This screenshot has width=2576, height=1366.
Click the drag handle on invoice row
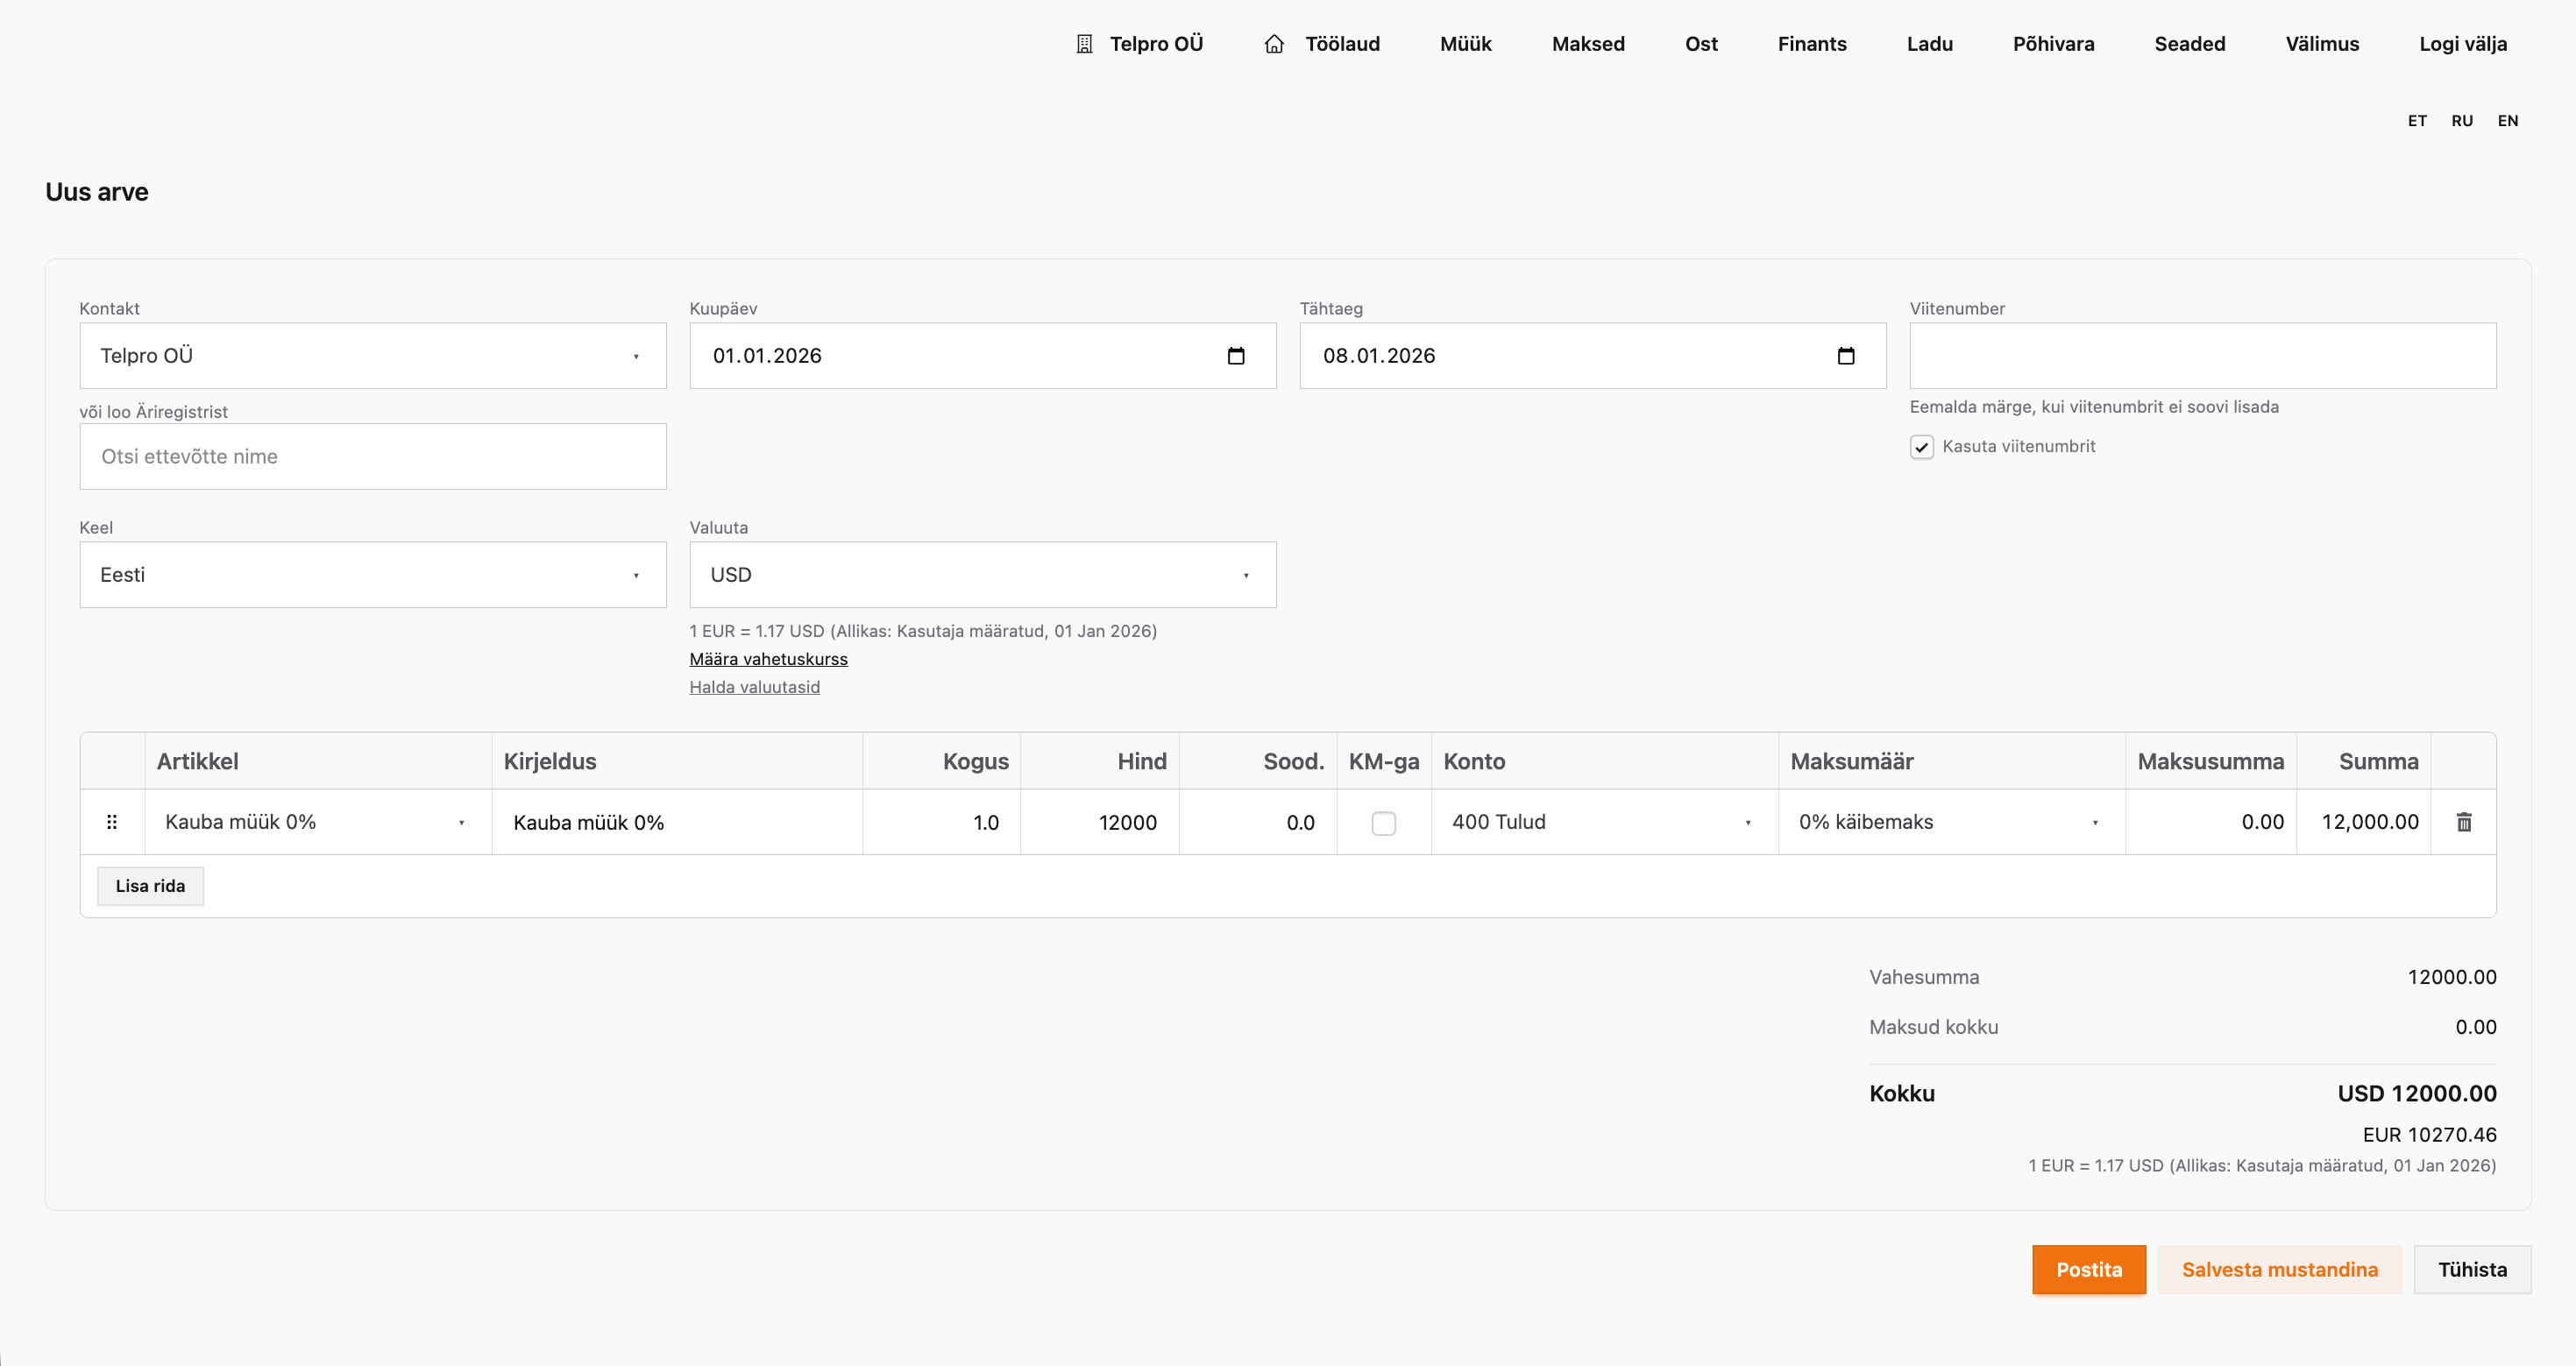click(x=112, y=822)
